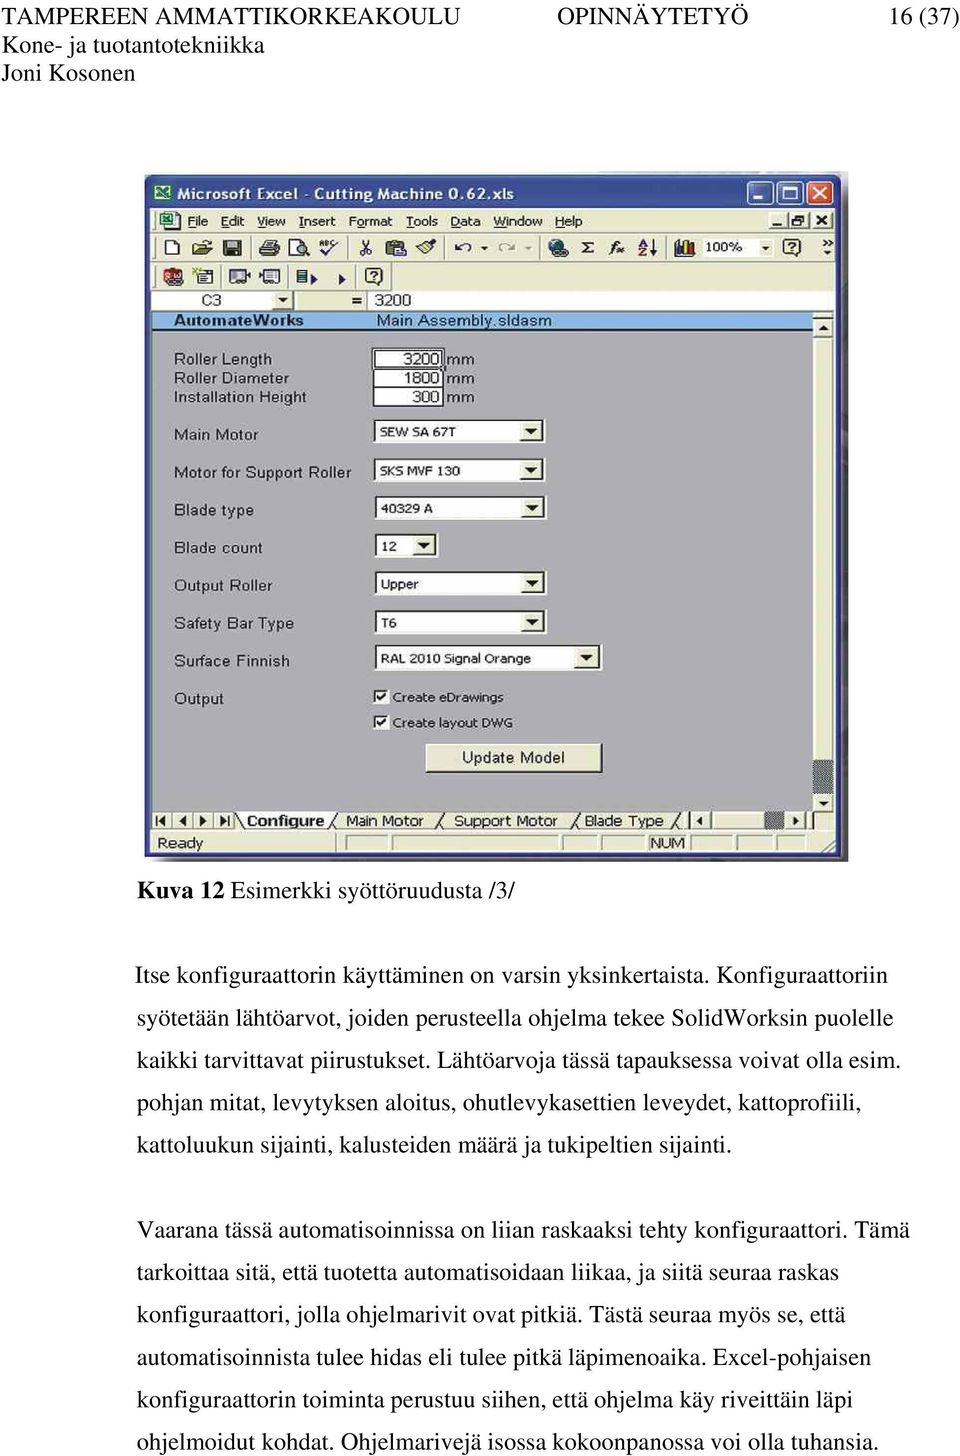The image size is (960, 1456).
Task: Click the Paste clipboard icon
Action: 396,248
